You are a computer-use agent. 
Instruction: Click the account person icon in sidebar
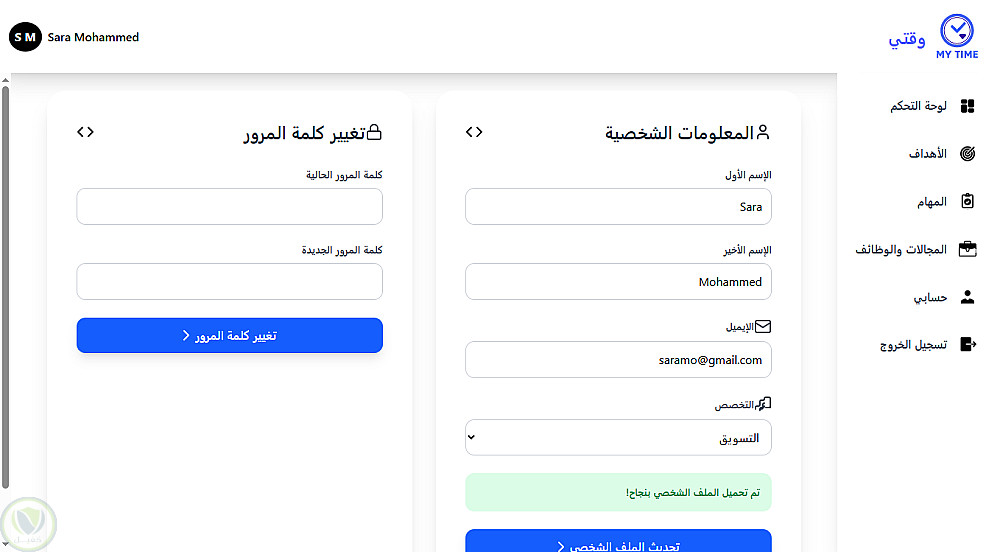[x=967, y=297]
